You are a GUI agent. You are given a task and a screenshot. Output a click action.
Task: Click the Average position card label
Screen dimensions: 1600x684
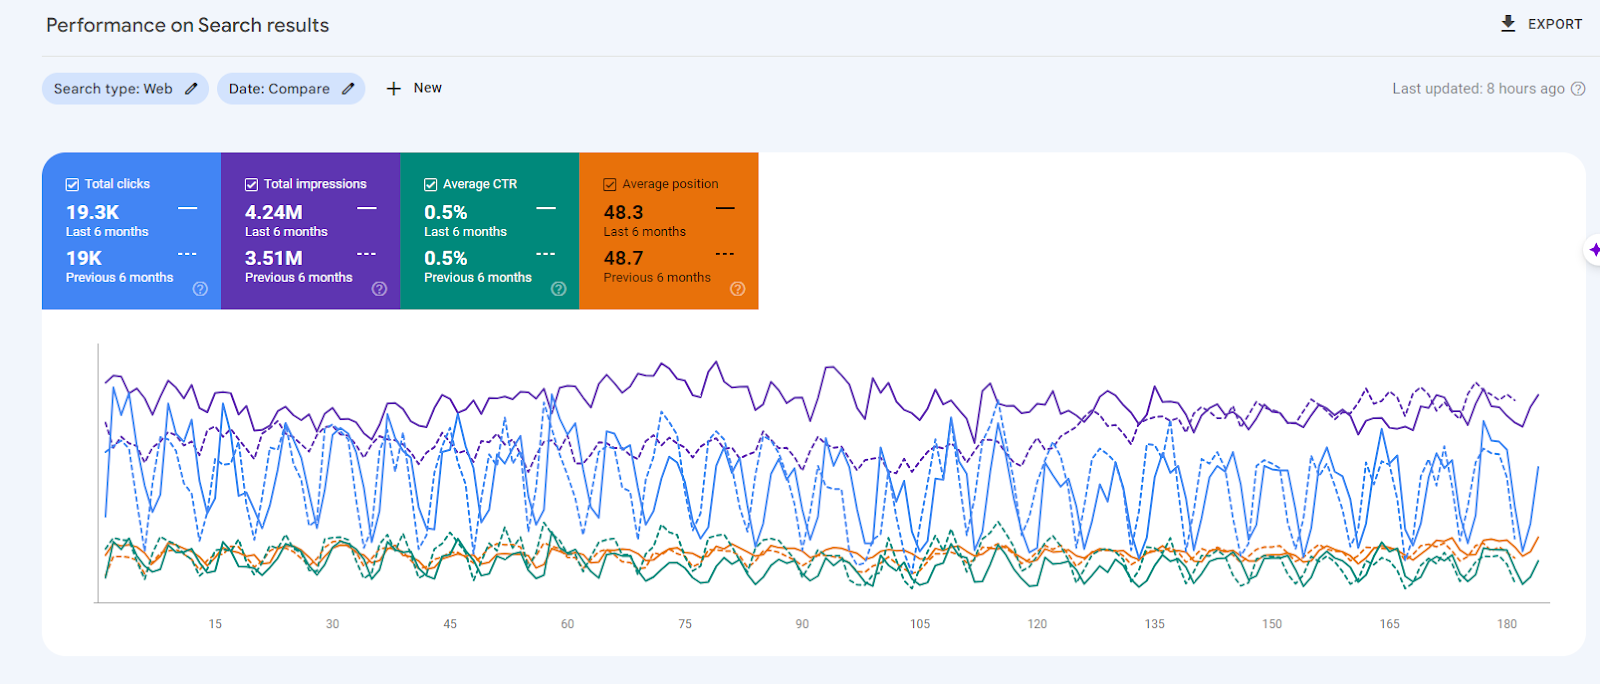tap(670, 184)
